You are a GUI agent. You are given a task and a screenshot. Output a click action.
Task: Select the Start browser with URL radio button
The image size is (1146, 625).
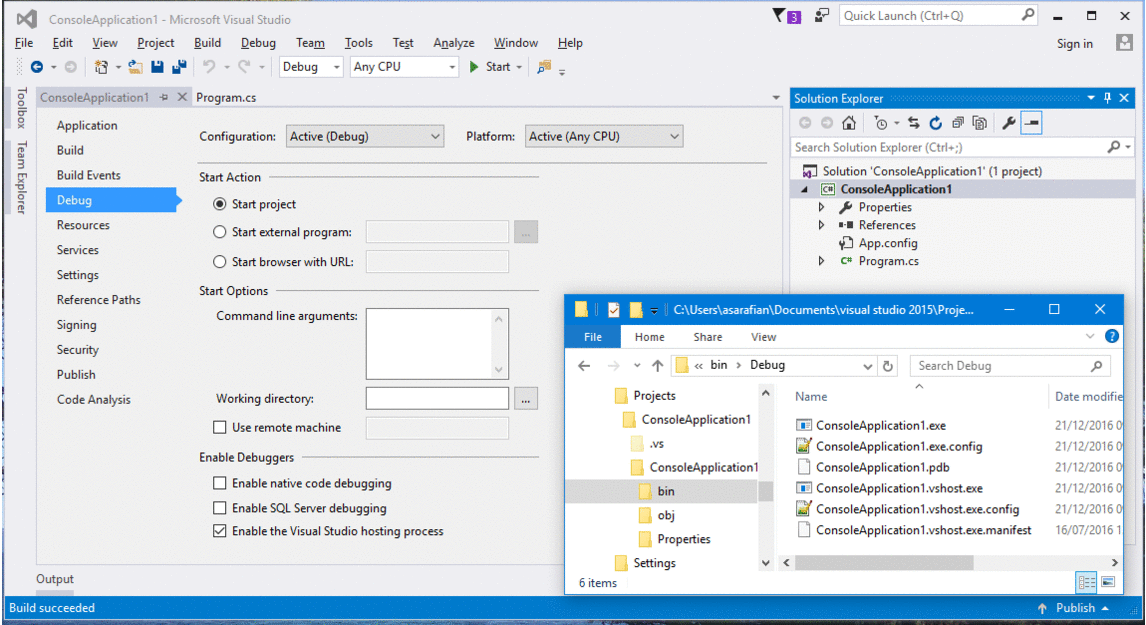[219, 262]
